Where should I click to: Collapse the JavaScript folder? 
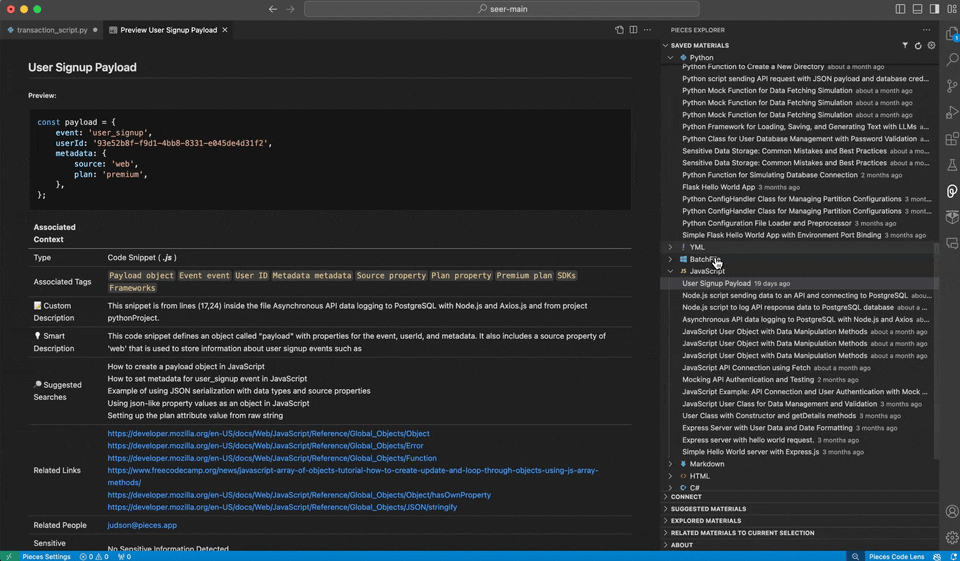[x=670, y=271]
